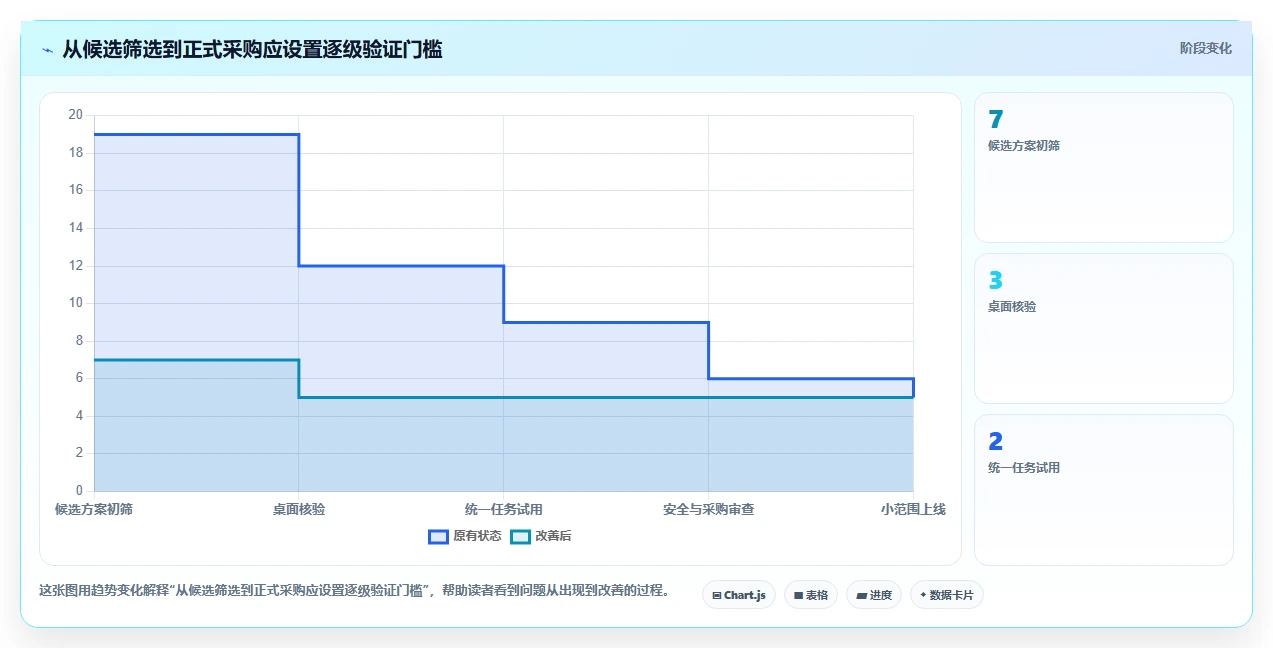
Task: Click the 阶段变化 label in the header
Action: [1205, 48]
